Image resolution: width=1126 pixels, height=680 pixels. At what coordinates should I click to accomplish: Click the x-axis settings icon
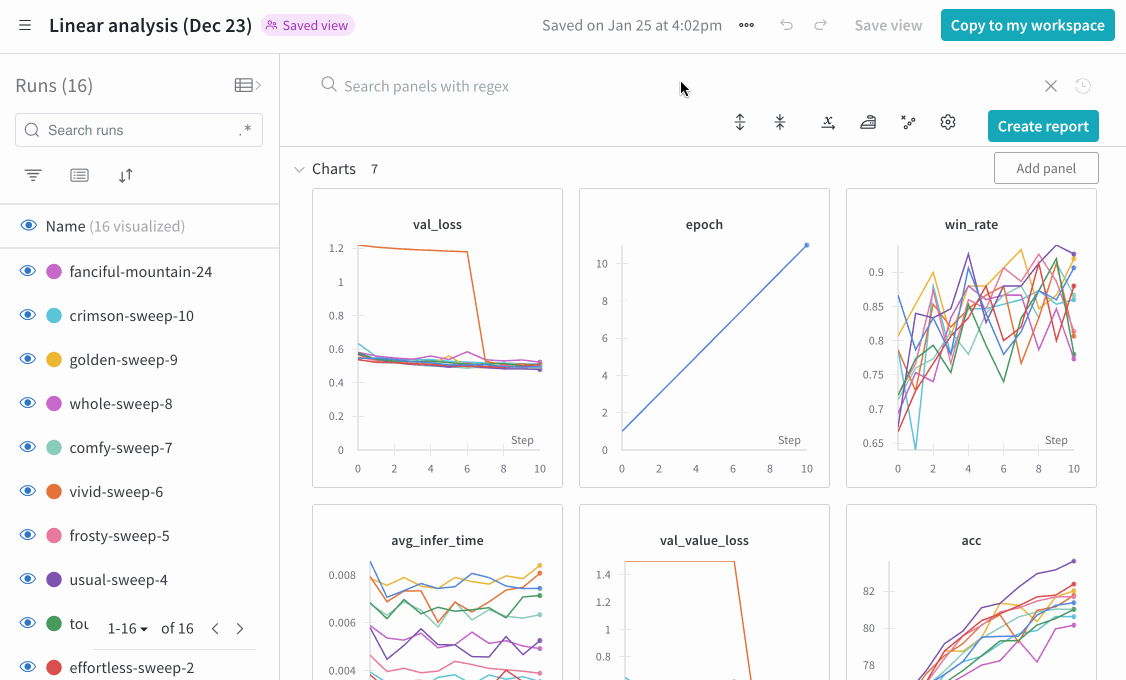point(828,122)
